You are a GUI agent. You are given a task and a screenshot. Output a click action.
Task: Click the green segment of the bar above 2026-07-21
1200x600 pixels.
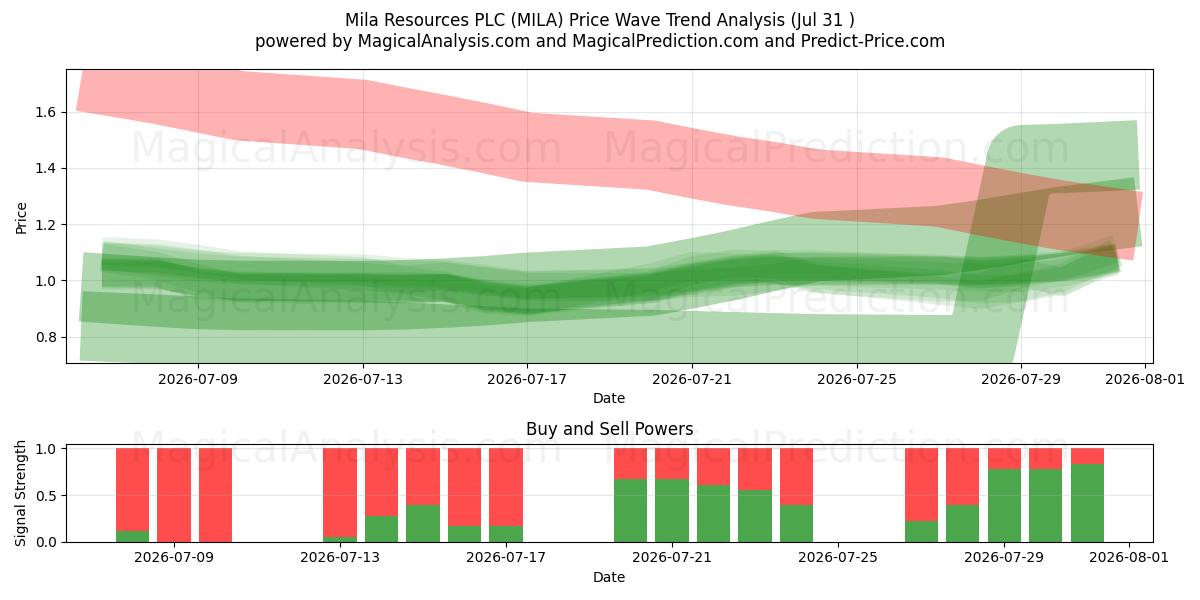(x=672, y=511)
